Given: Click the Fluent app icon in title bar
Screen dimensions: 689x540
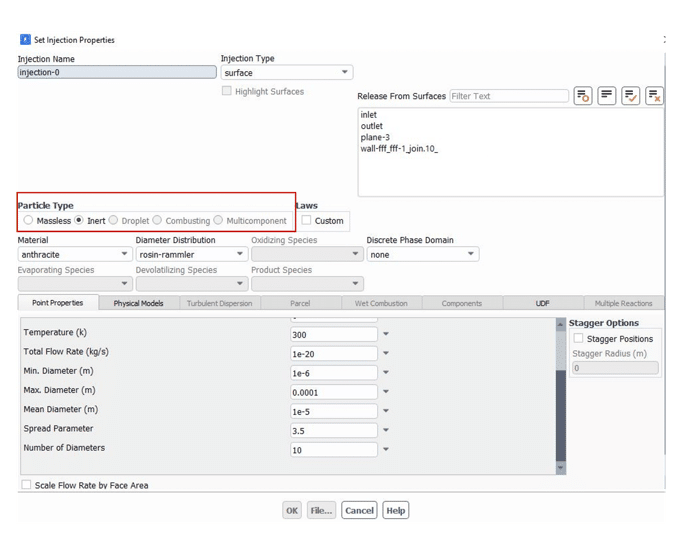Looking at the screenshot, I should coord(25,40).
